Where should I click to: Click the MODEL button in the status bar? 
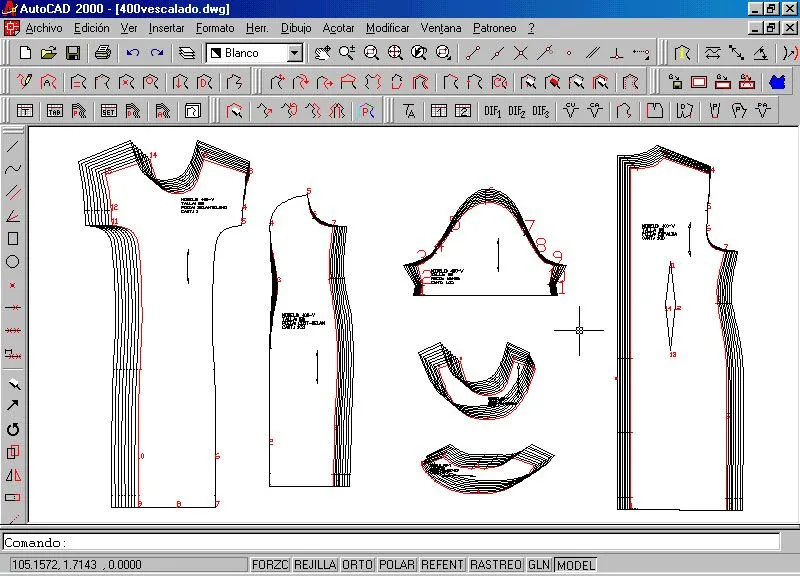(576, 565)
